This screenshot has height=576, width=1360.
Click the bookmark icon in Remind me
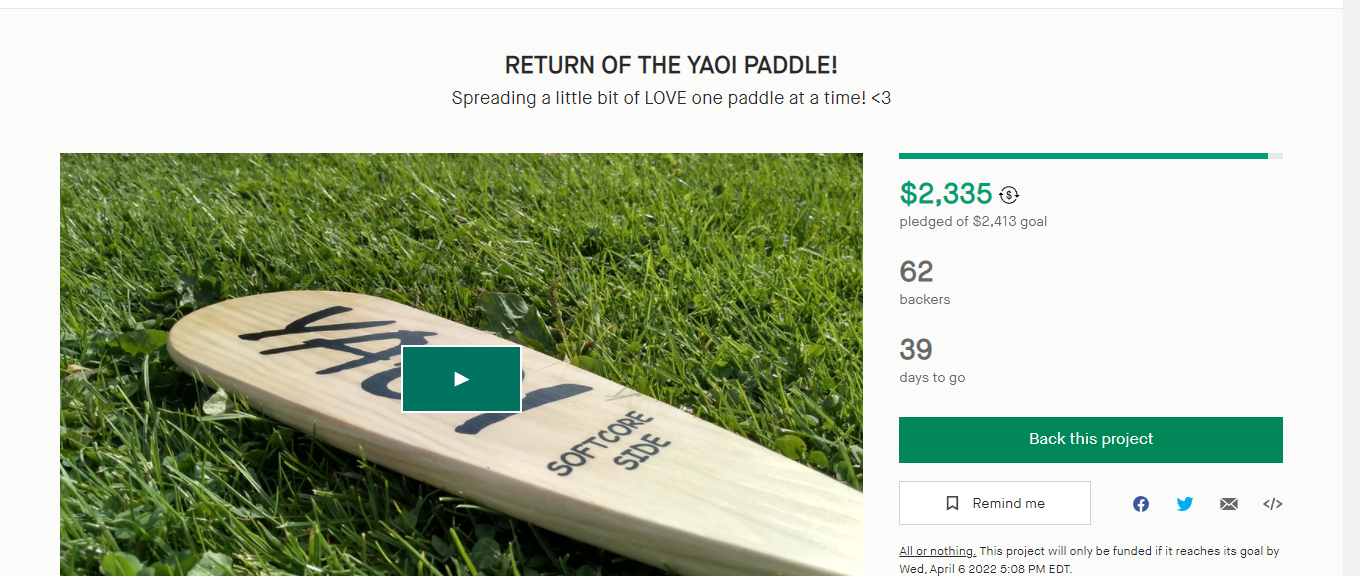(952, 503)
